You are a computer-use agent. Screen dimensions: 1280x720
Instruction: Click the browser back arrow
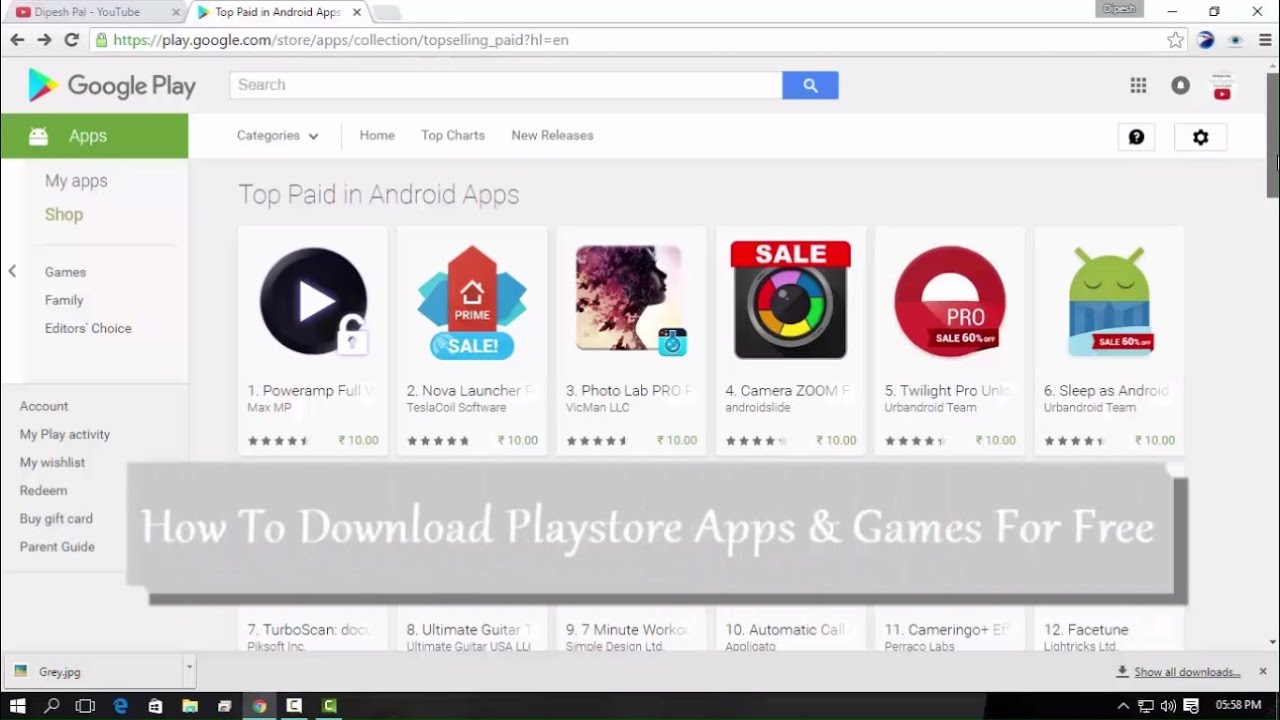17,40
